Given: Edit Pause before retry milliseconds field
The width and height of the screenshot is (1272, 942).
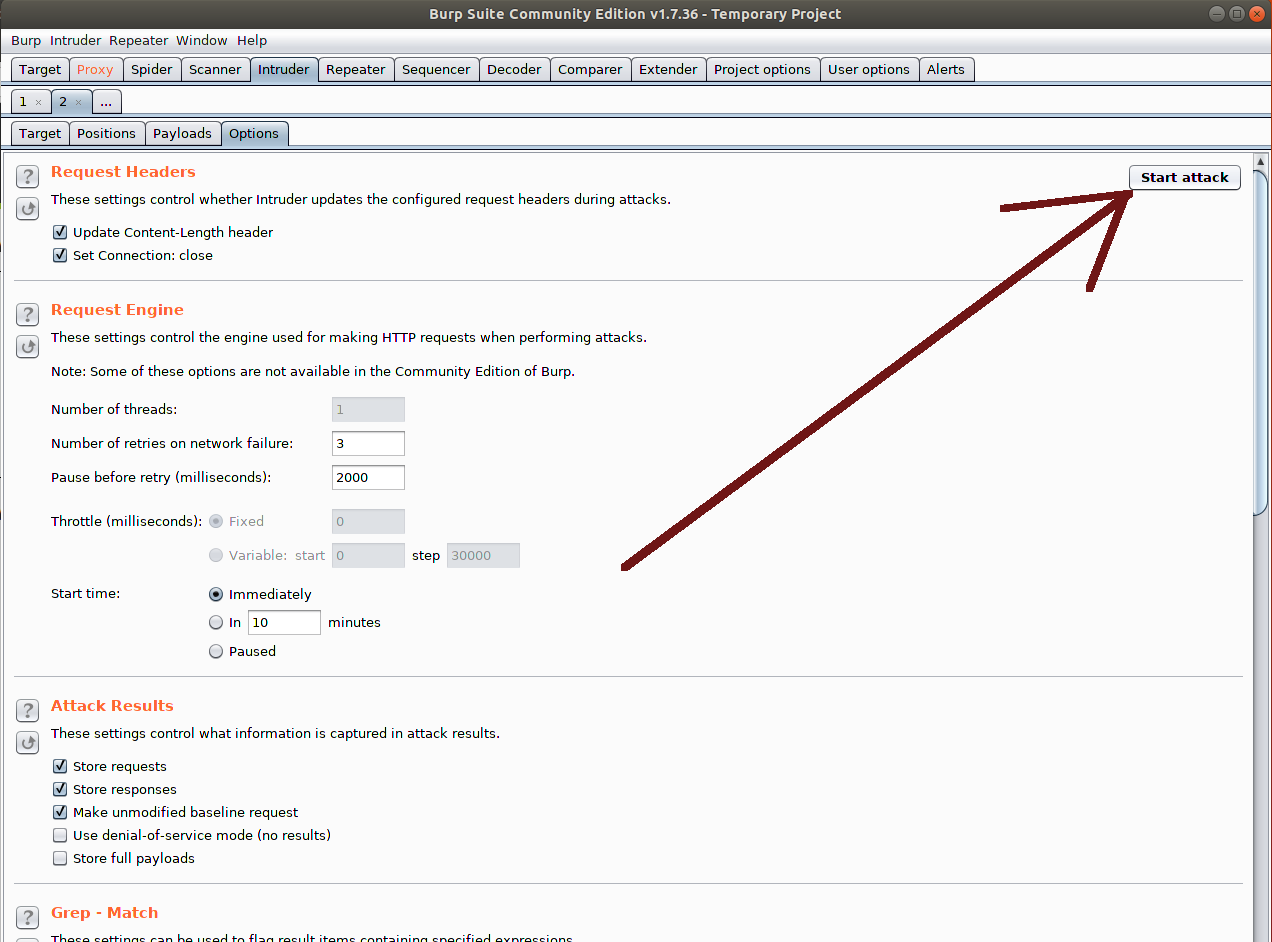Looking at the screenshot, I should click(368, 477).
